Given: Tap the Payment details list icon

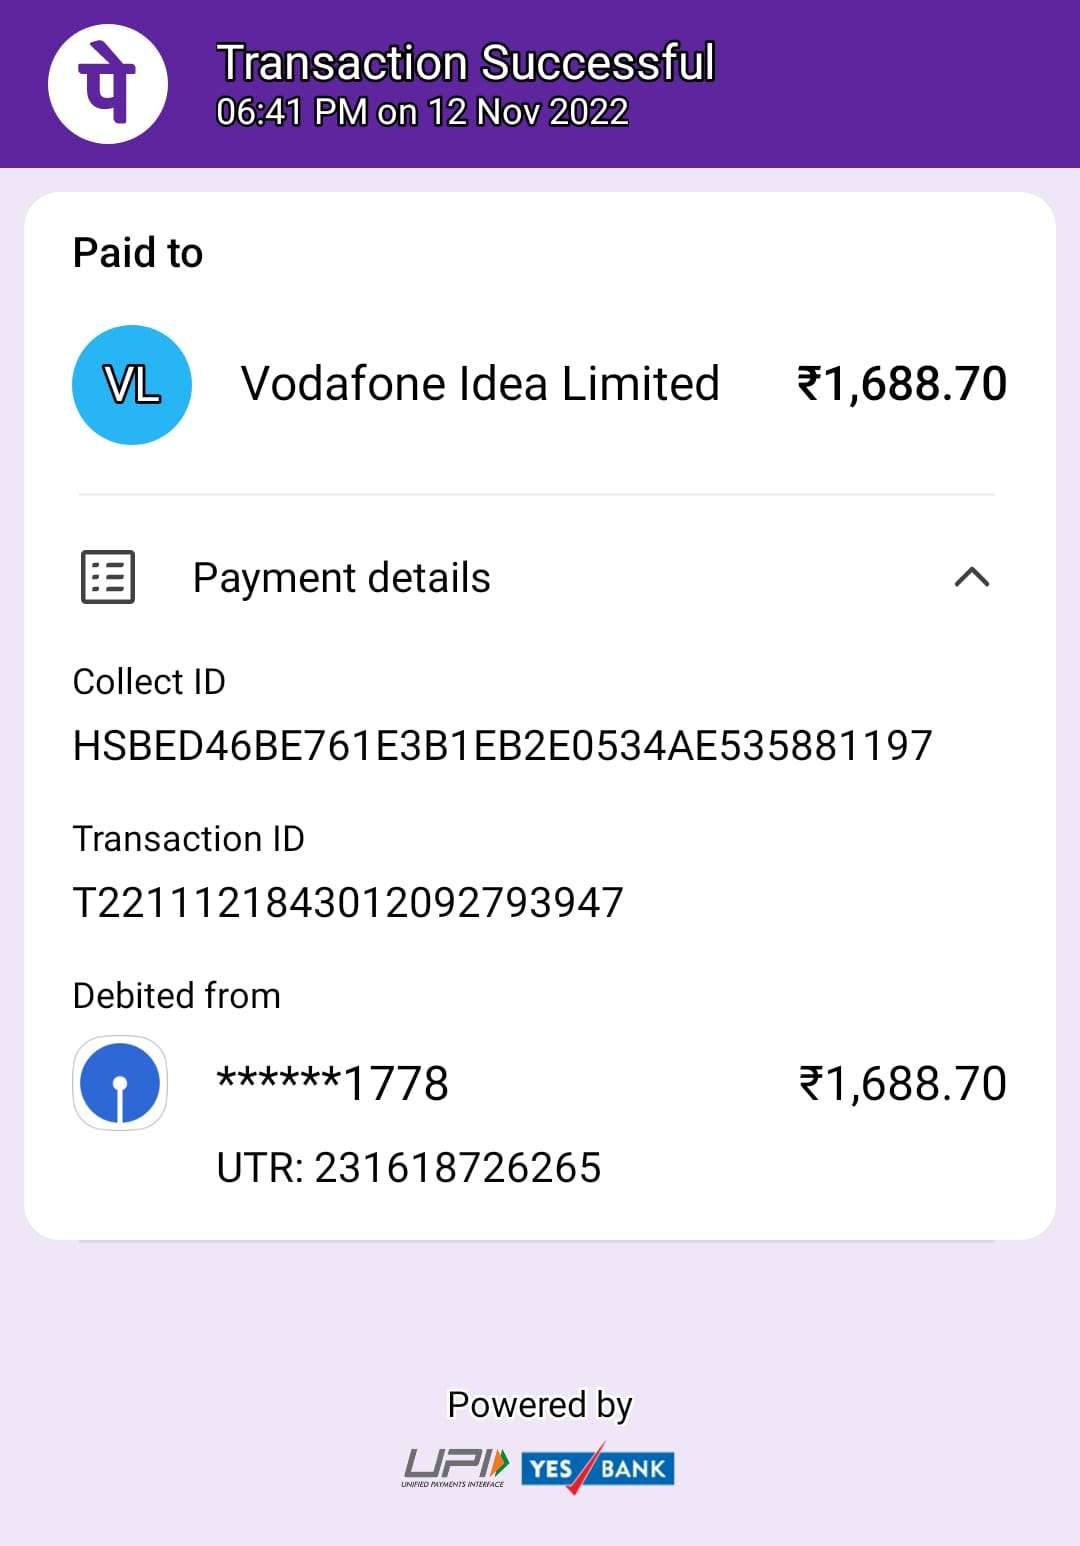Looking at the screenshot, I should (x=108, y=577).
